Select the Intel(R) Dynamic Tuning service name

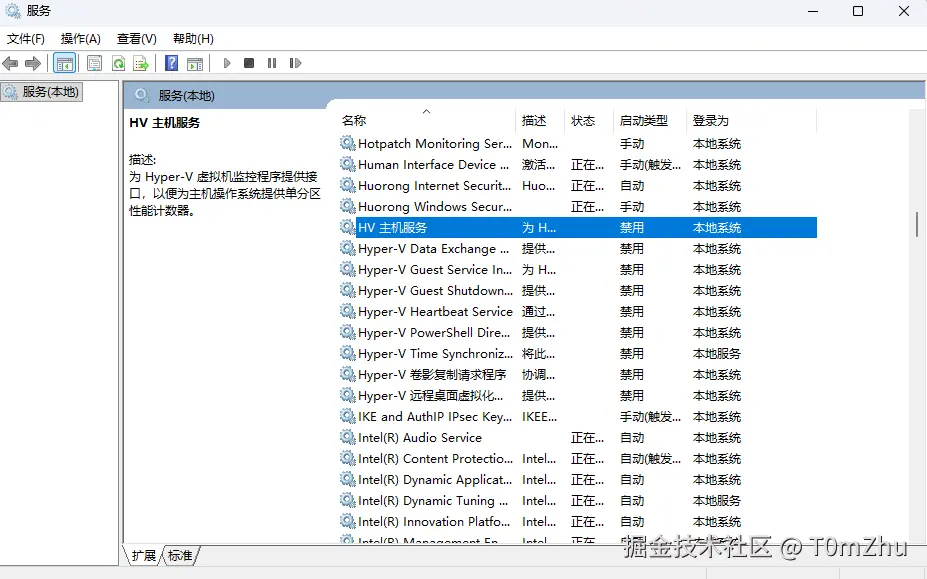click(x=433, y=501)
